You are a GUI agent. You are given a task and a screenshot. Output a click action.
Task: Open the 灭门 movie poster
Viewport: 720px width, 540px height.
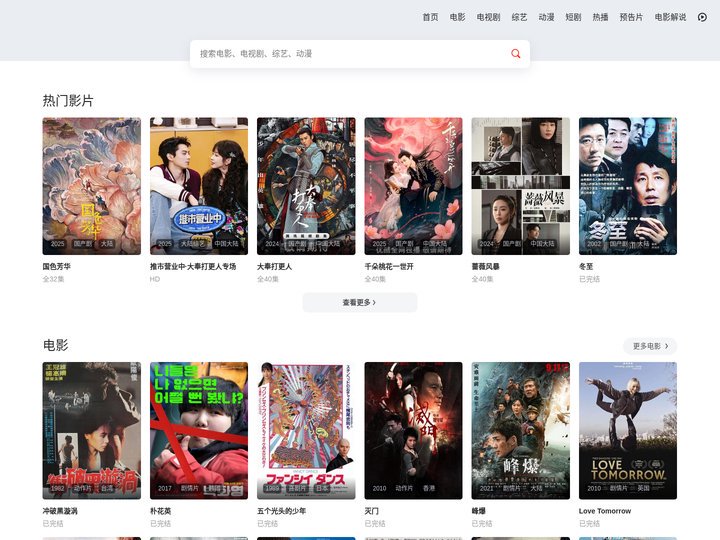(x=413, y=431)
